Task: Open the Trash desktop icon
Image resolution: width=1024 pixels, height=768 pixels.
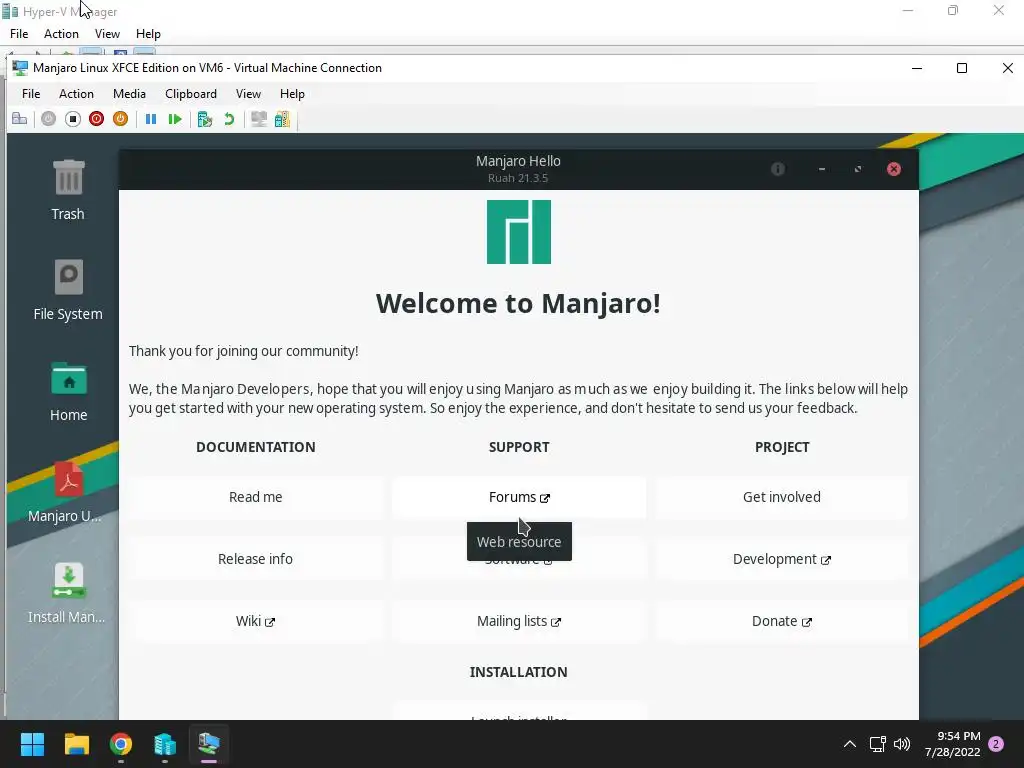Action: 68,189
